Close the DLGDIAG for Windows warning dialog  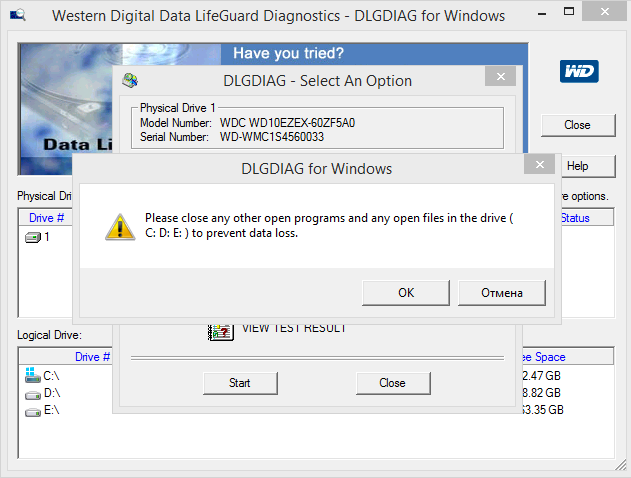pos(540,165)
